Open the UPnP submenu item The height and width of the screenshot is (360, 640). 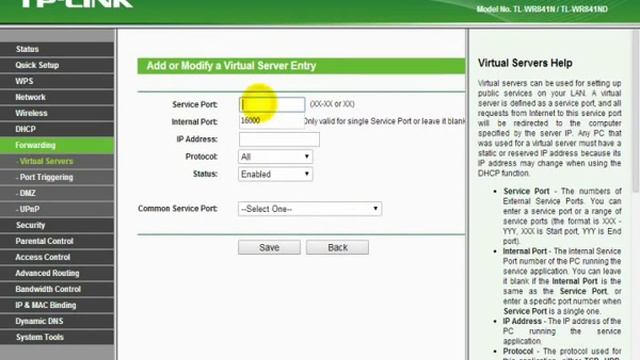point(57,209)
